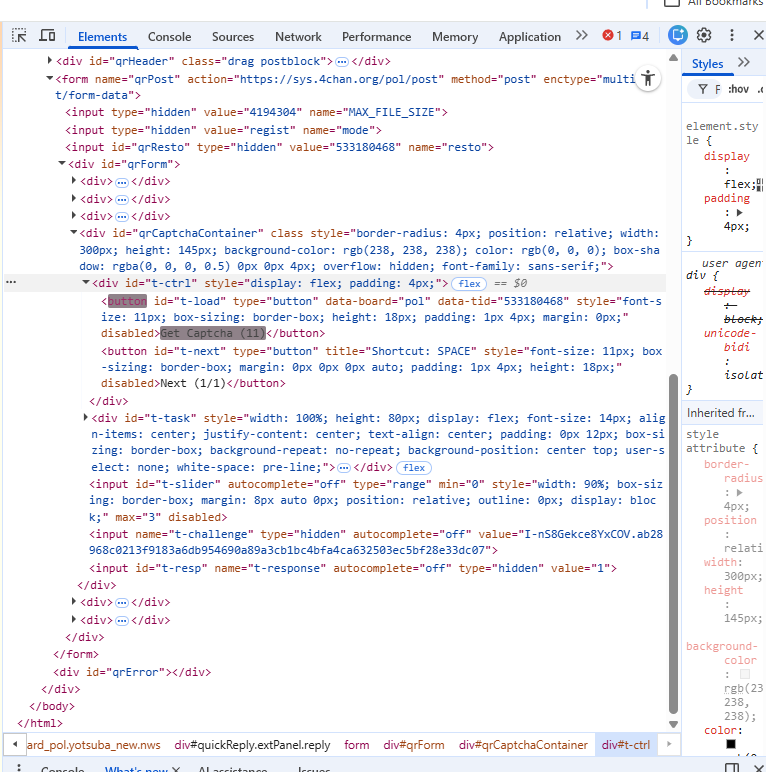The image size is (766, 772).
Task: Select the div#t-ctrl breadcrumb
Action: point(626,745)
